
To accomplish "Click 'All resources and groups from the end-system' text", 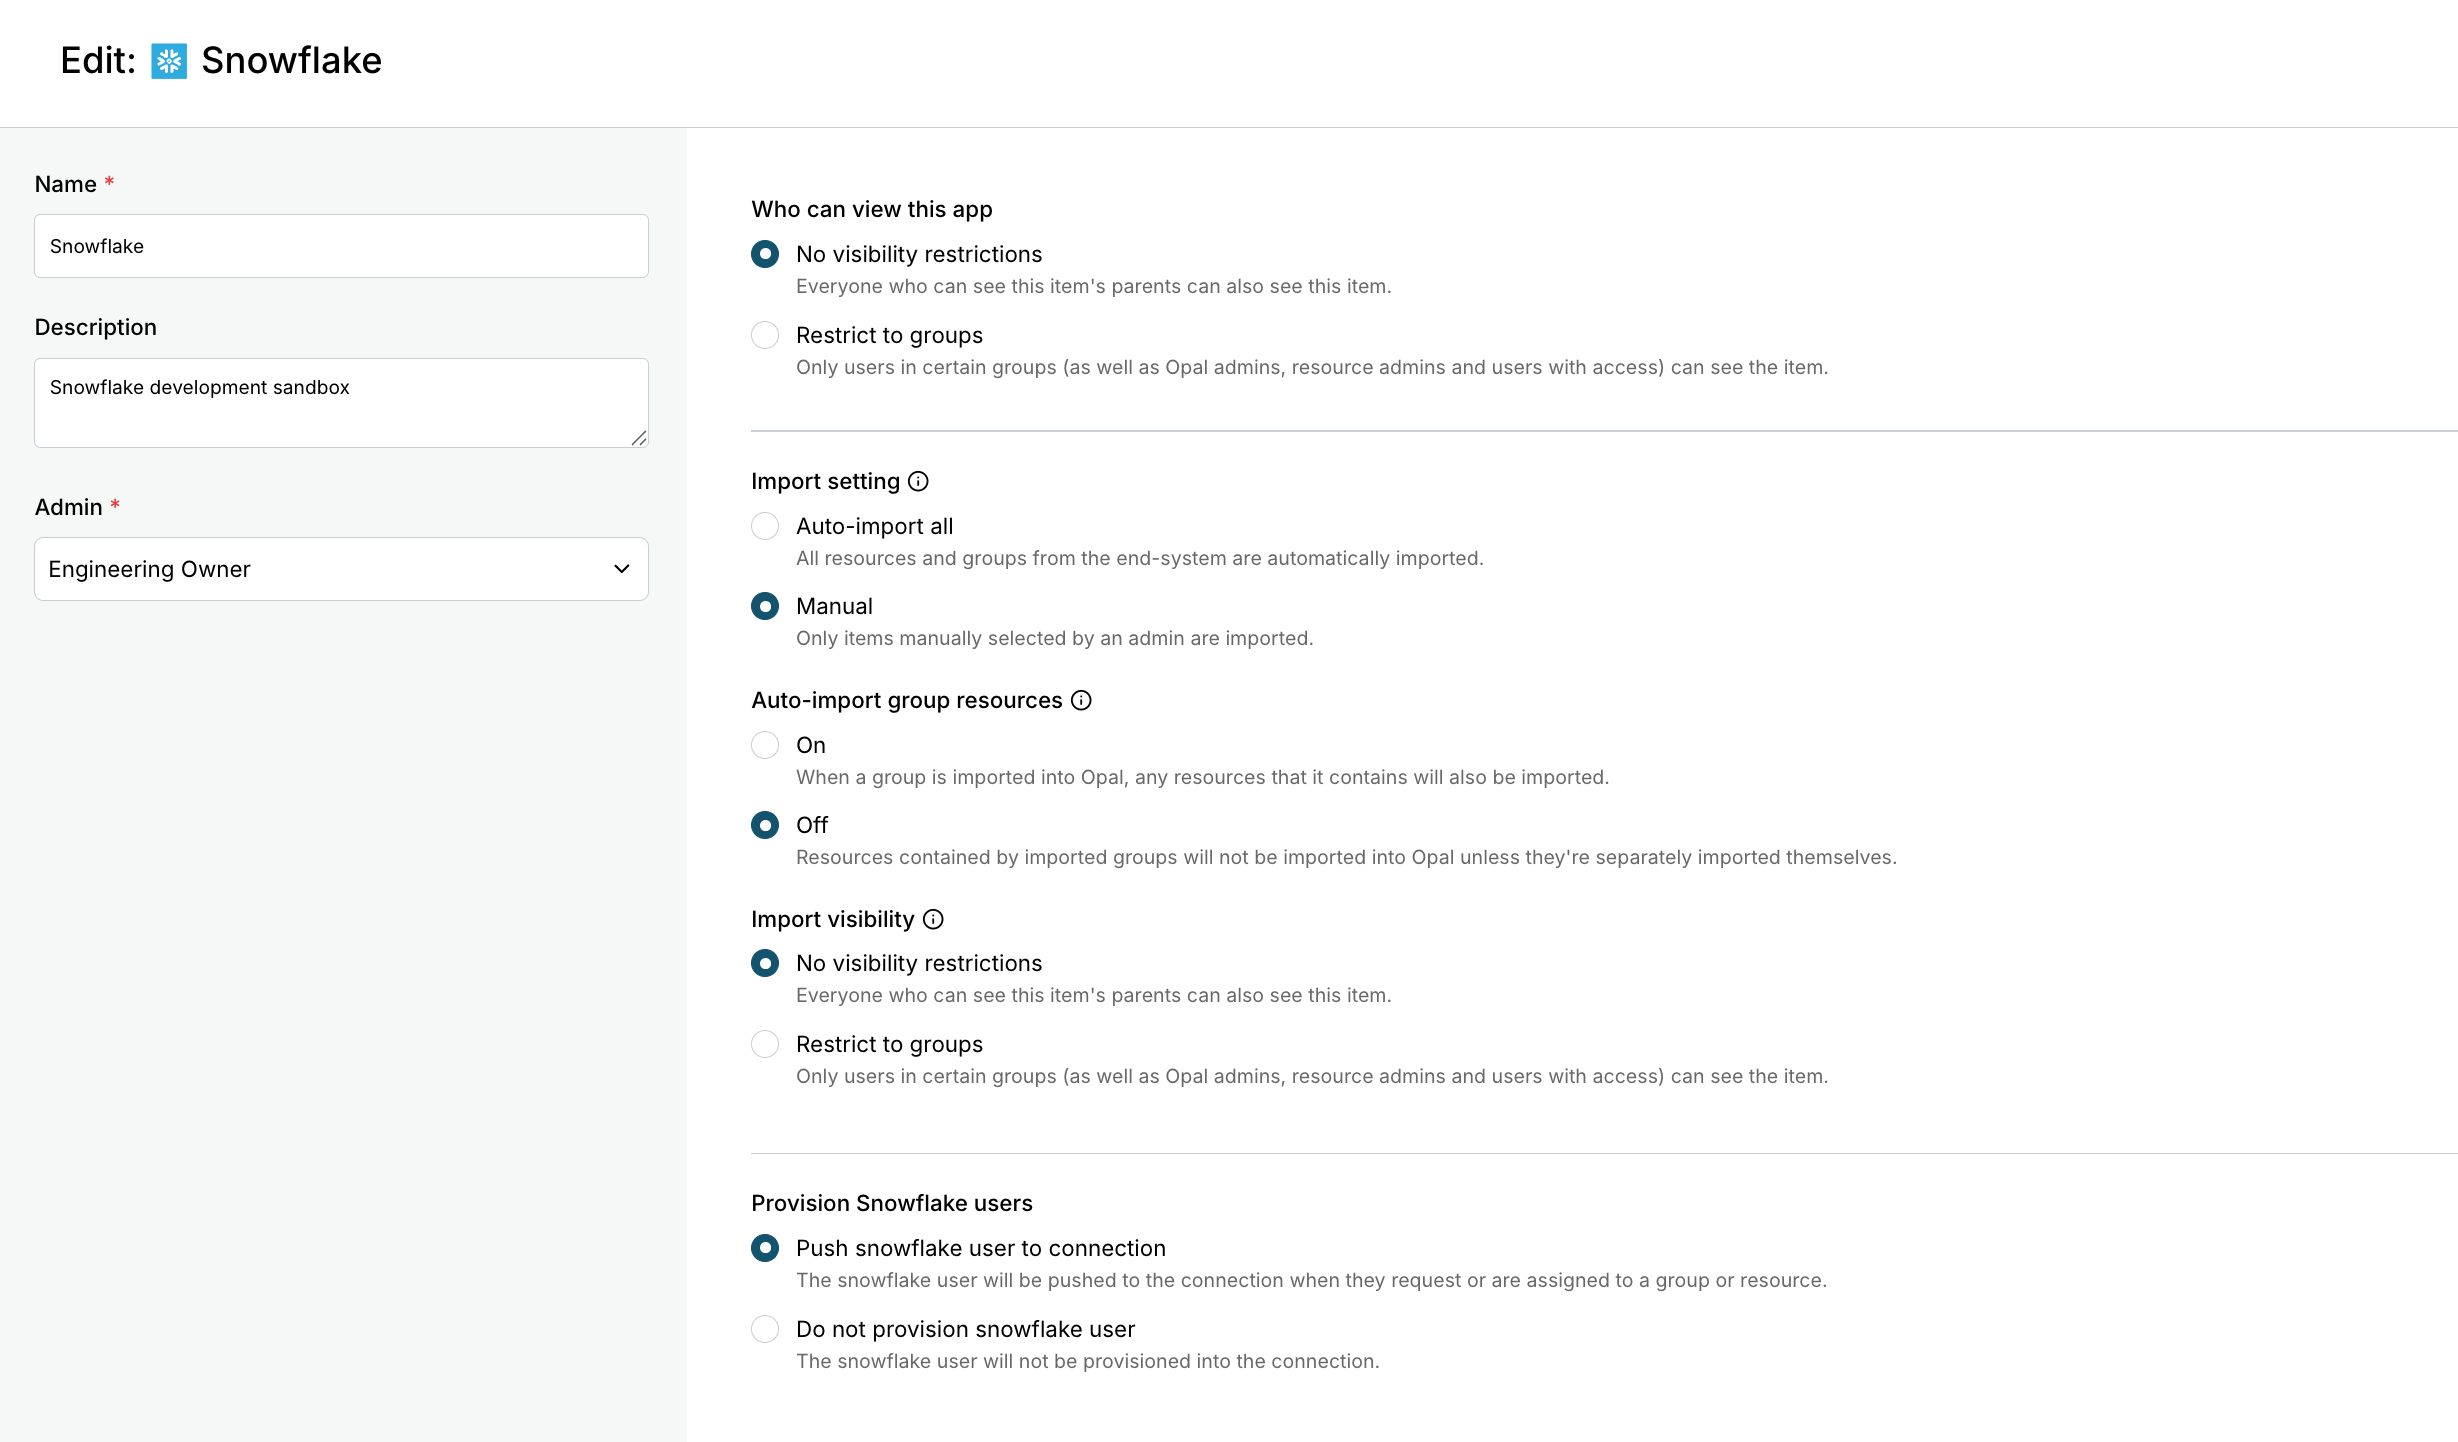I will coord(1140,558).
